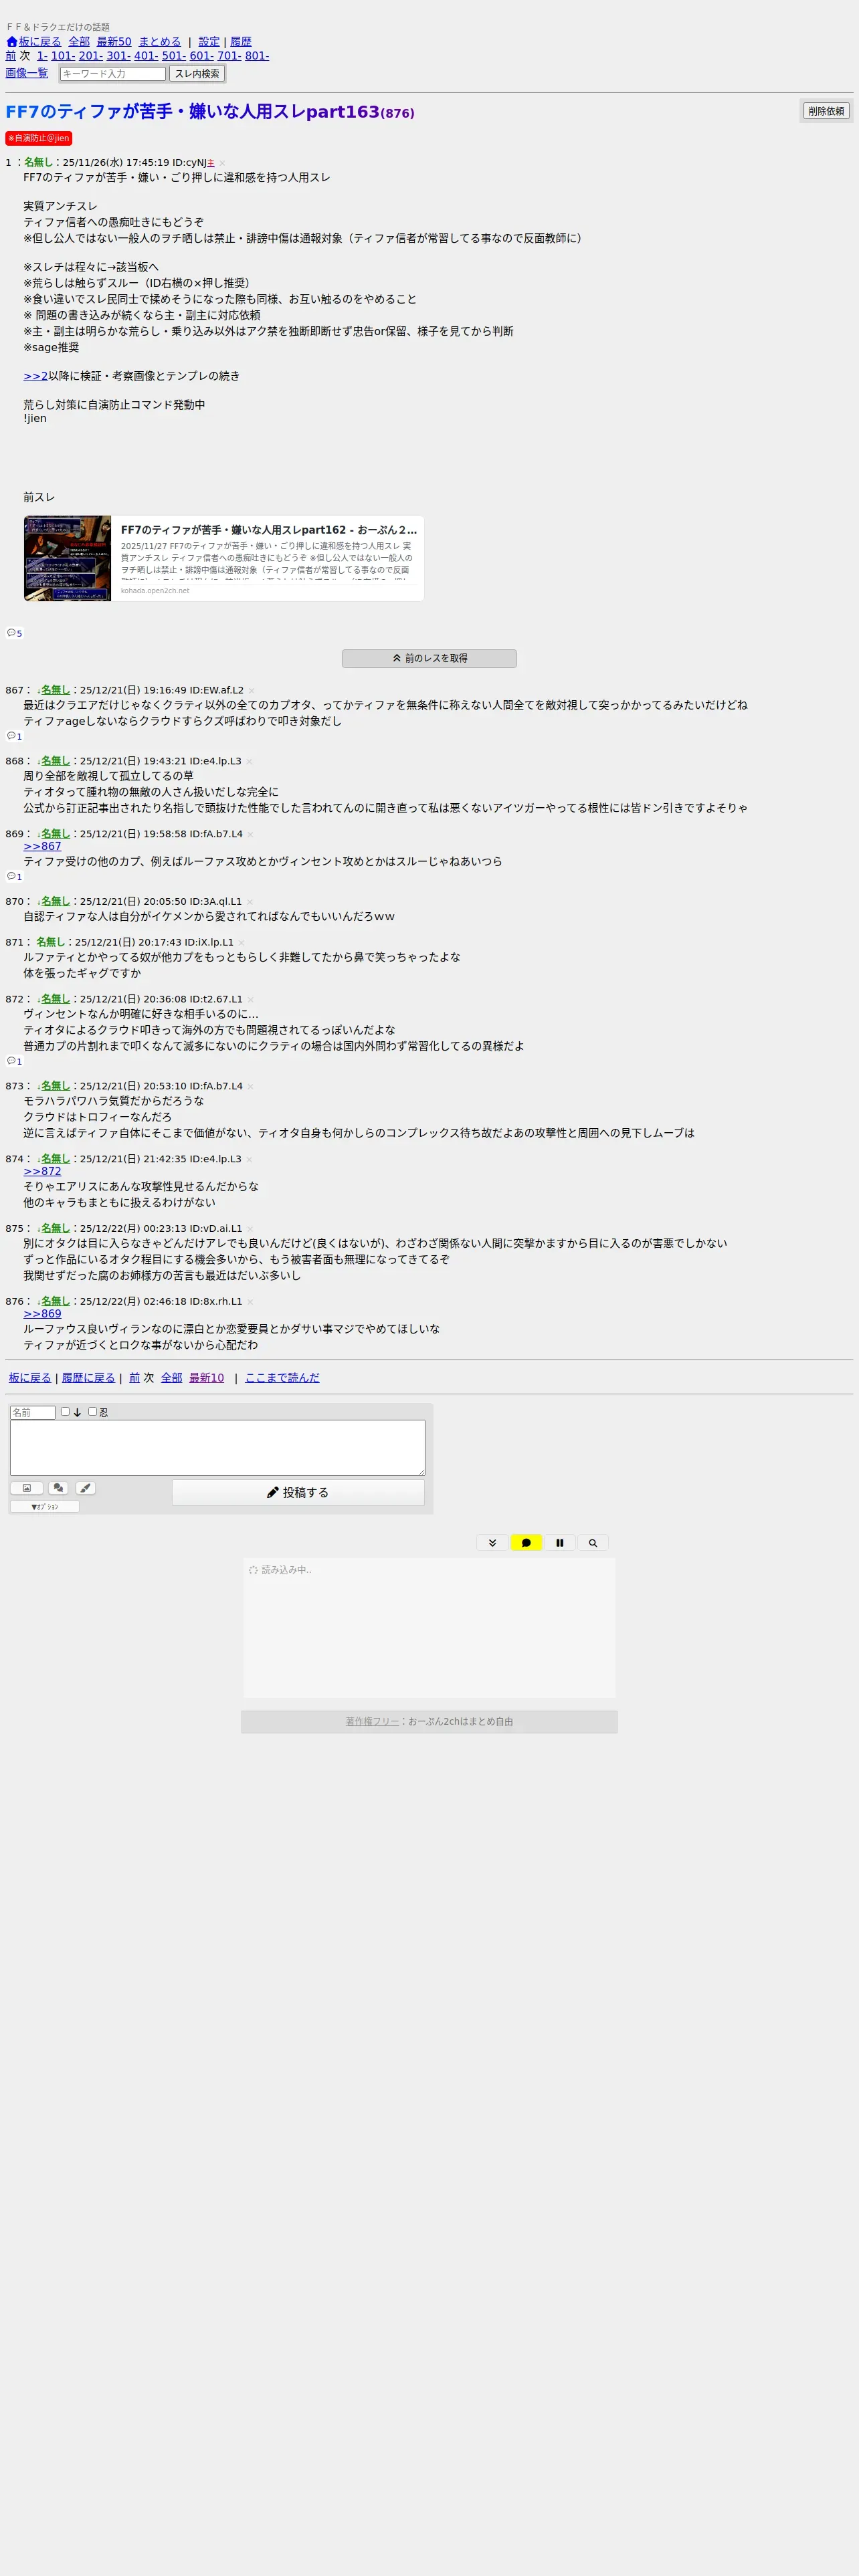Viewport: 859px width, 2576px height.
Task: Click 板に戻る at the top
Action: tap(40, 42)
